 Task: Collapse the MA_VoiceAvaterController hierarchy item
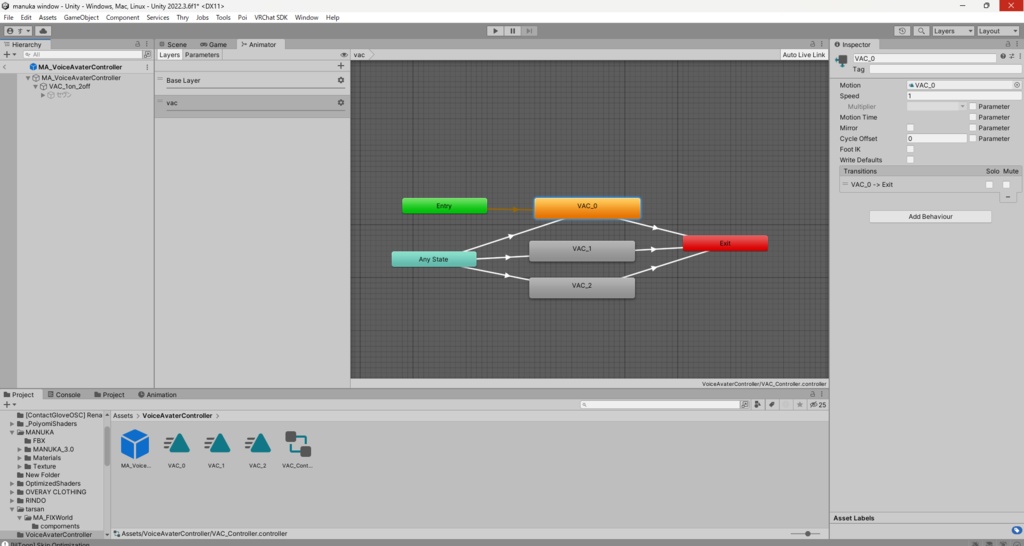tap(28, 78)
